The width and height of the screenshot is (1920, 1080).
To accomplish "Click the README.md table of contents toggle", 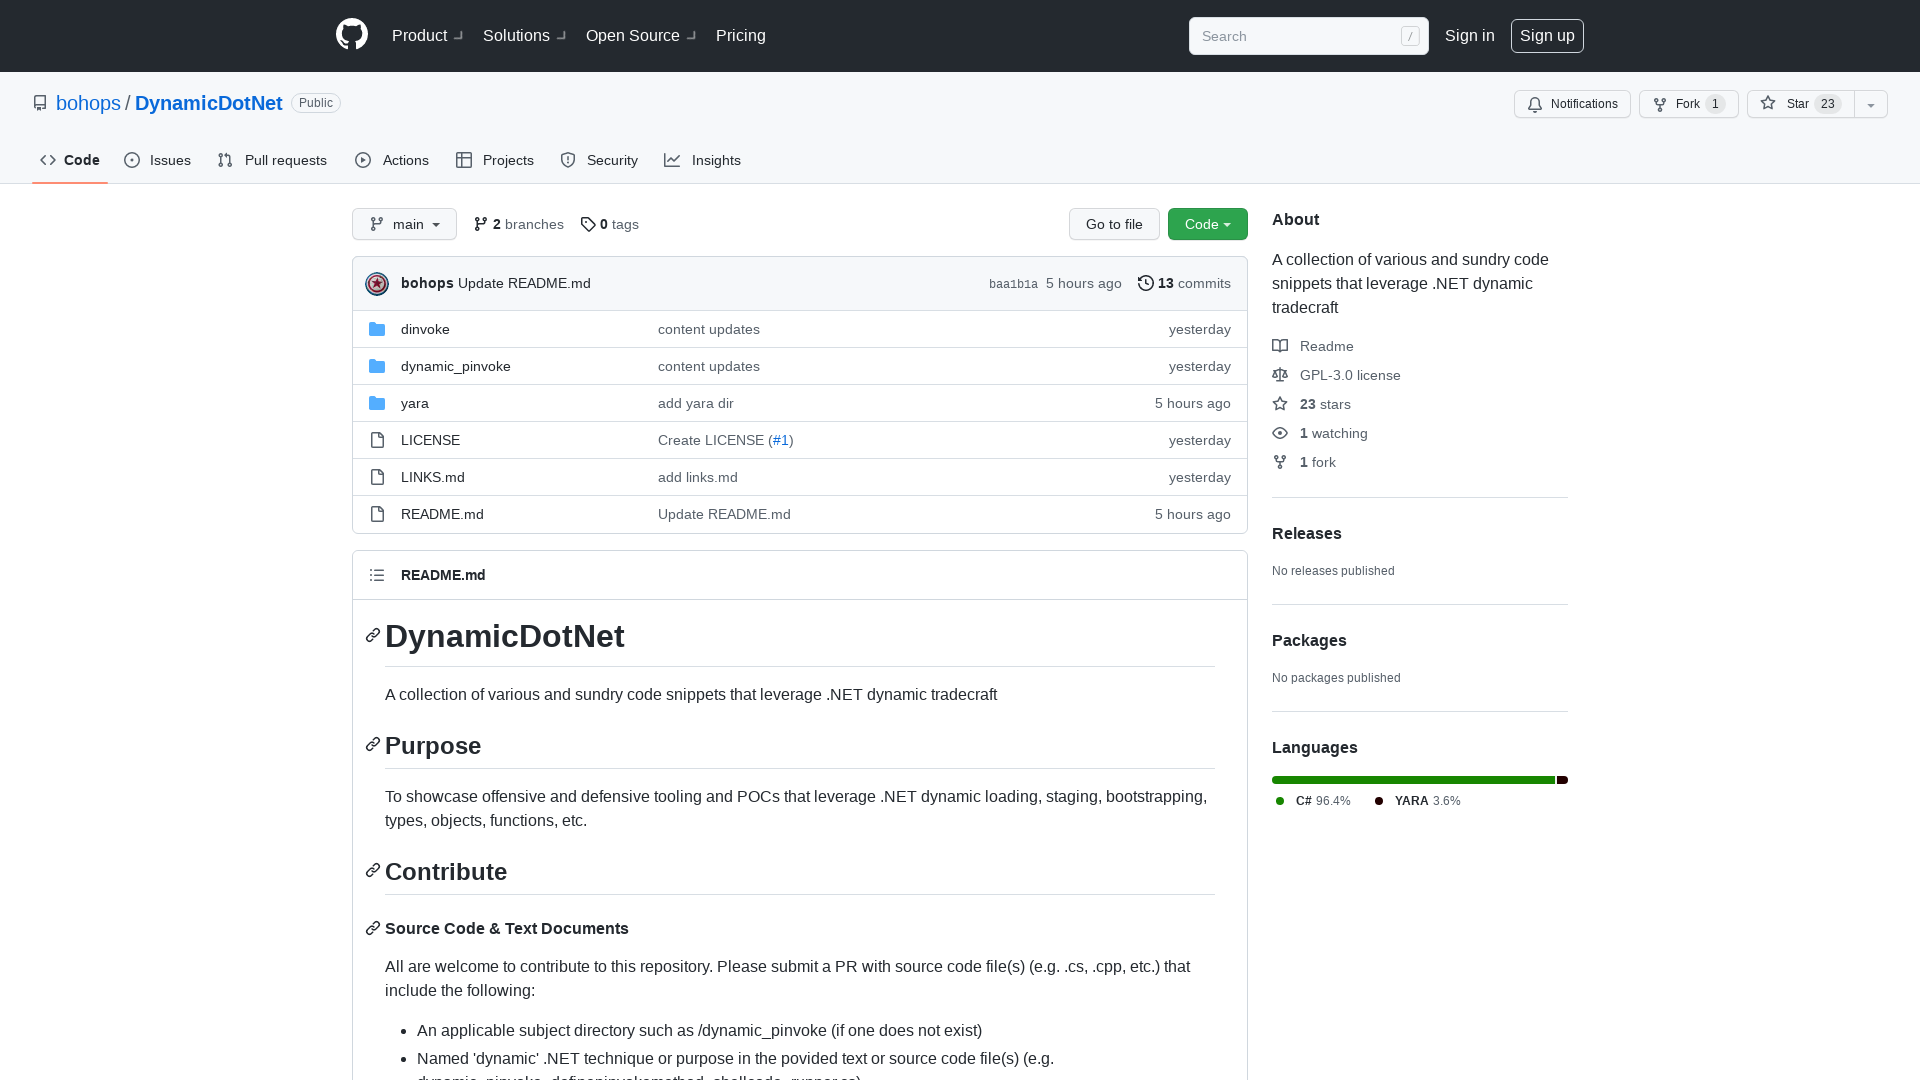I will click(x=377, y=575).
